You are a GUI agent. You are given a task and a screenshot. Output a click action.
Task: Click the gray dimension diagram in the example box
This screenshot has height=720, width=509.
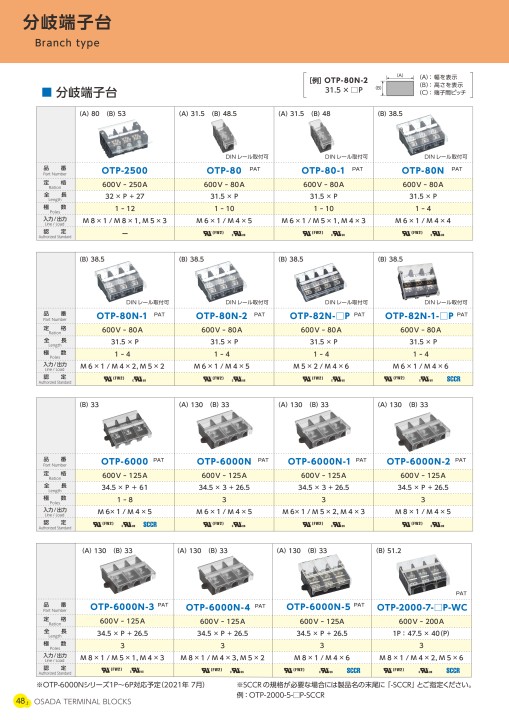(x=400, y=88)
